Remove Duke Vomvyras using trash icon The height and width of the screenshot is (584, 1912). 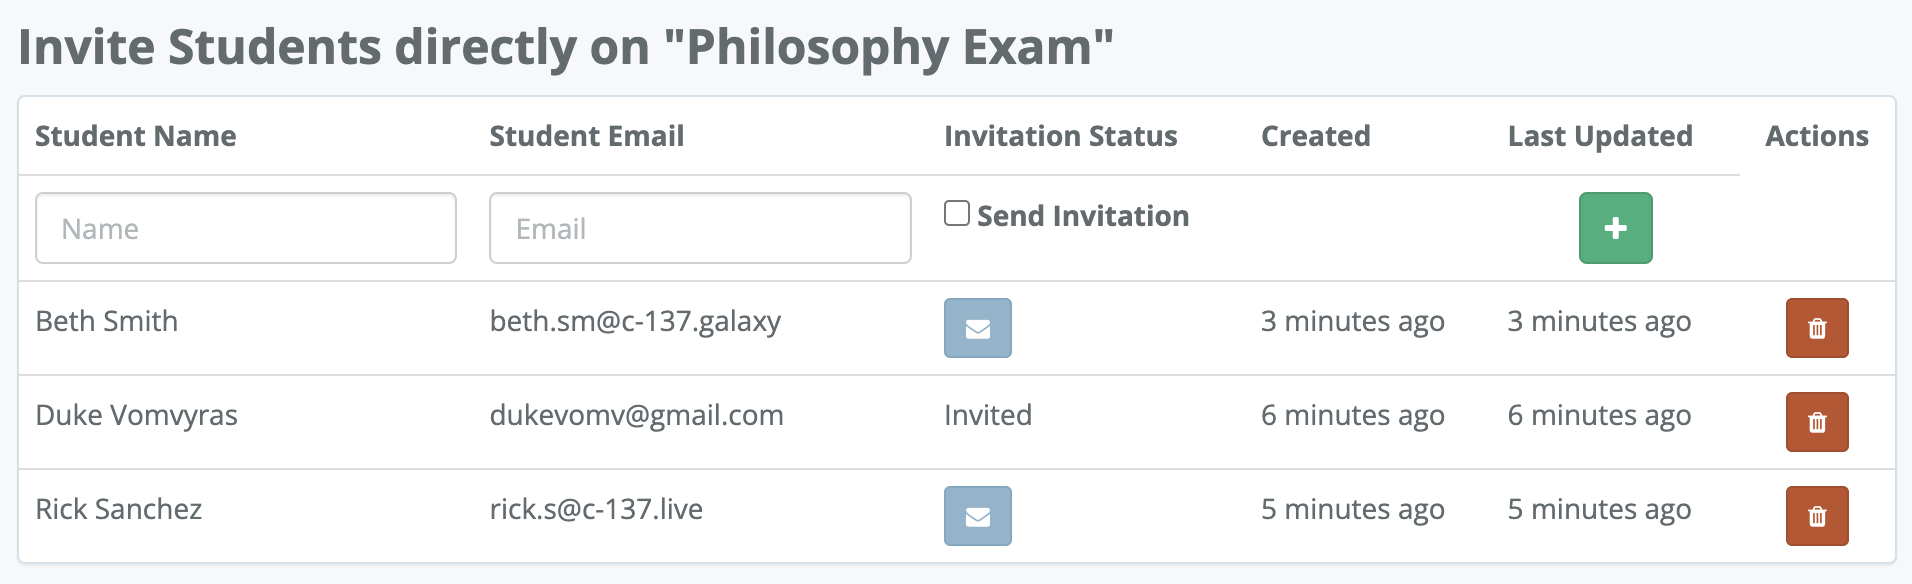pos(1817,422)
